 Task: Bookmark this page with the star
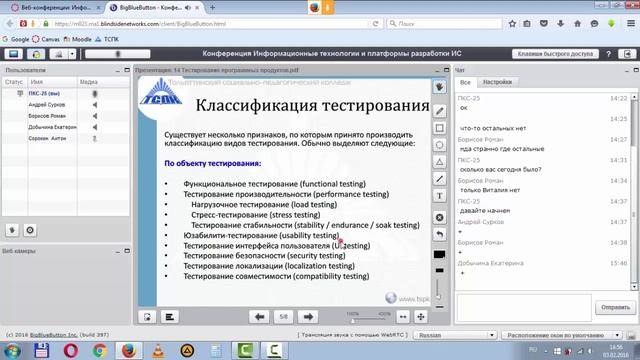click(512, 24)
